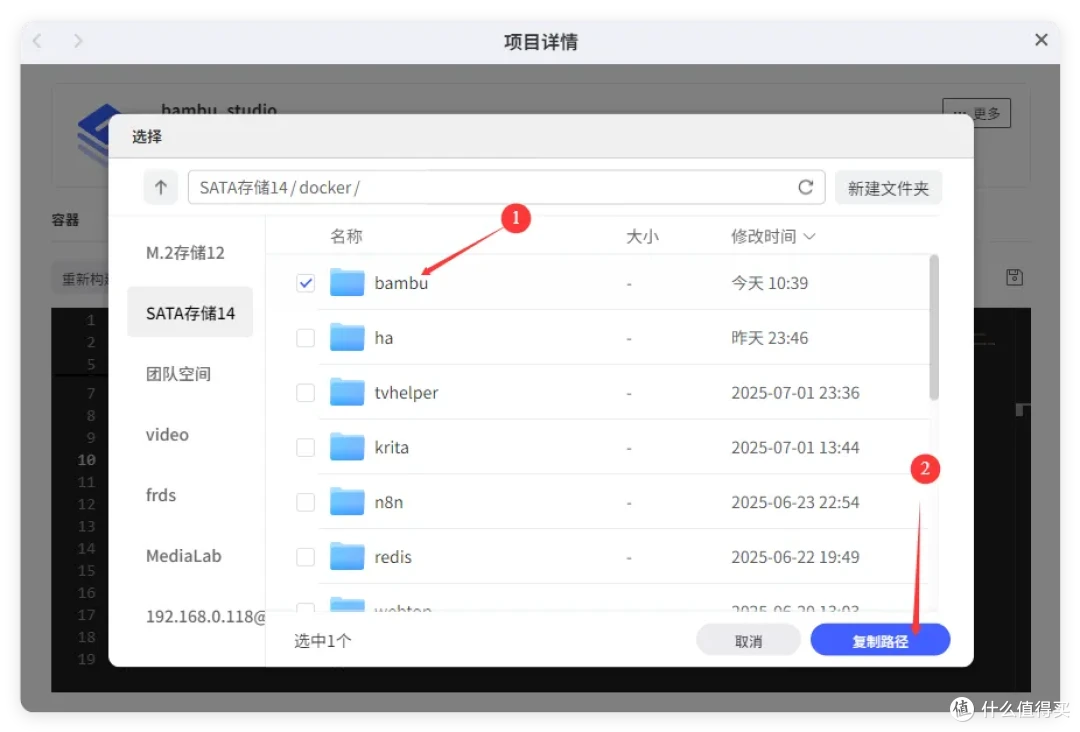Click folder name redis
1080x732 pixels.
[393, 557]
